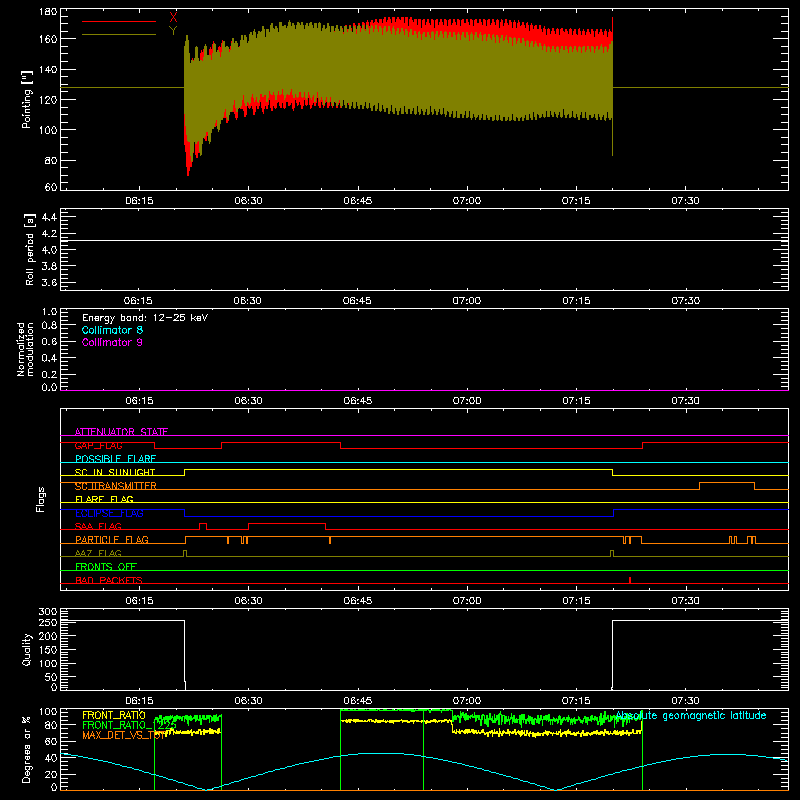
Task: Click the 'FLARE_FLAG' label
Action: [104, 499]
